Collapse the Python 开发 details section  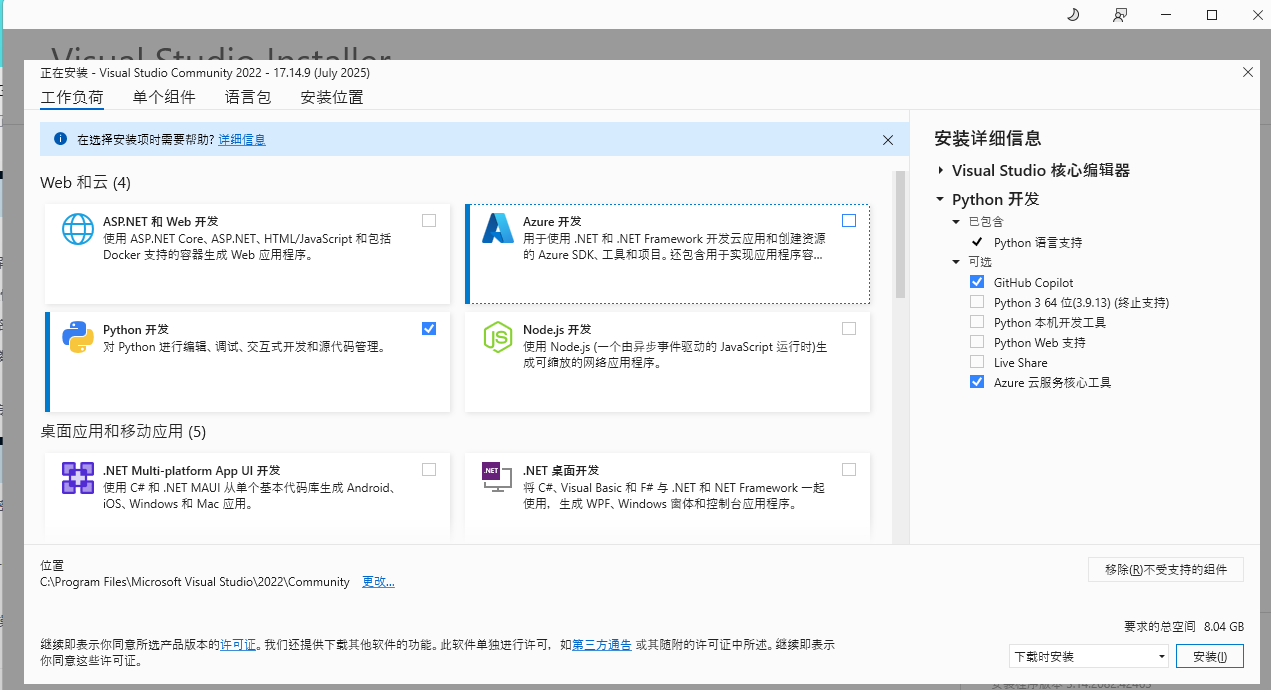click(940, 199)
